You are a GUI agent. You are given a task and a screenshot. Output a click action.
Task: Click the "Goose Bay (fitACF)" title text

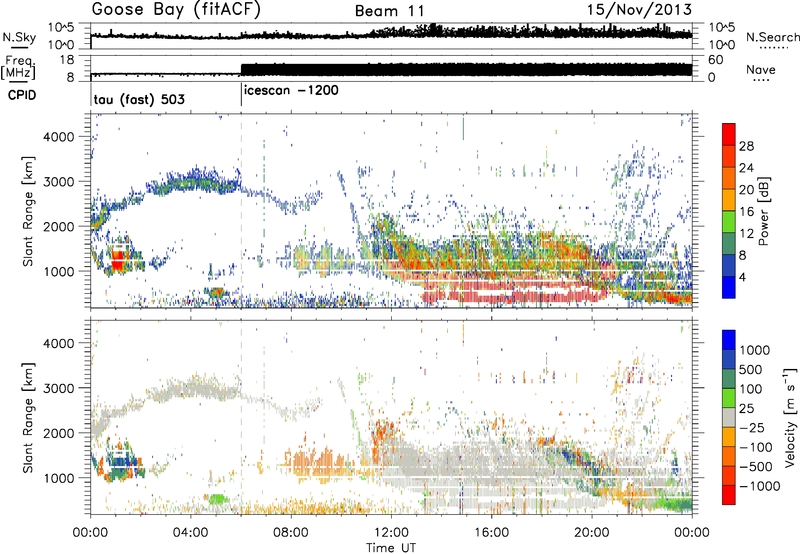point(176,10)
